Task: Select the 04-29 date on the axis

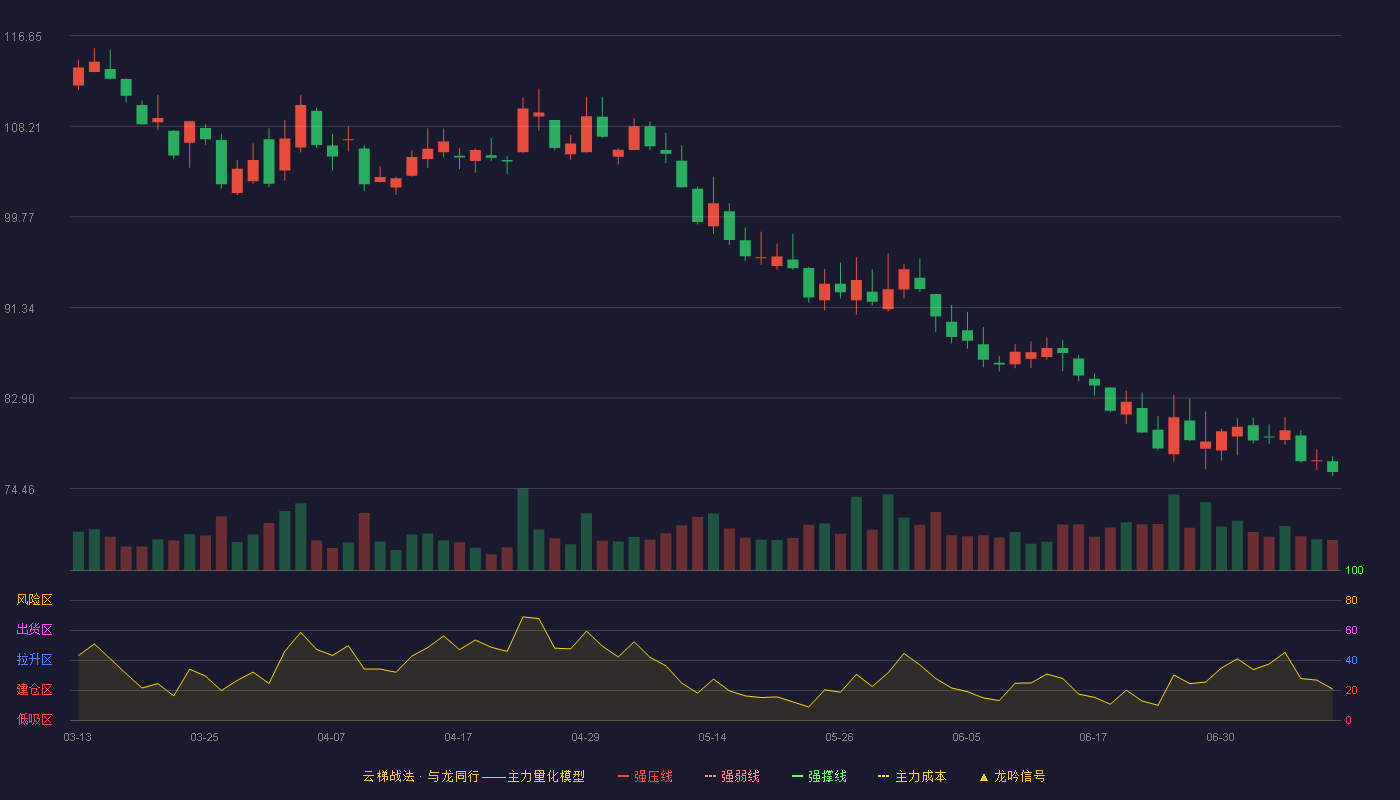Action: tap(585, 737)
